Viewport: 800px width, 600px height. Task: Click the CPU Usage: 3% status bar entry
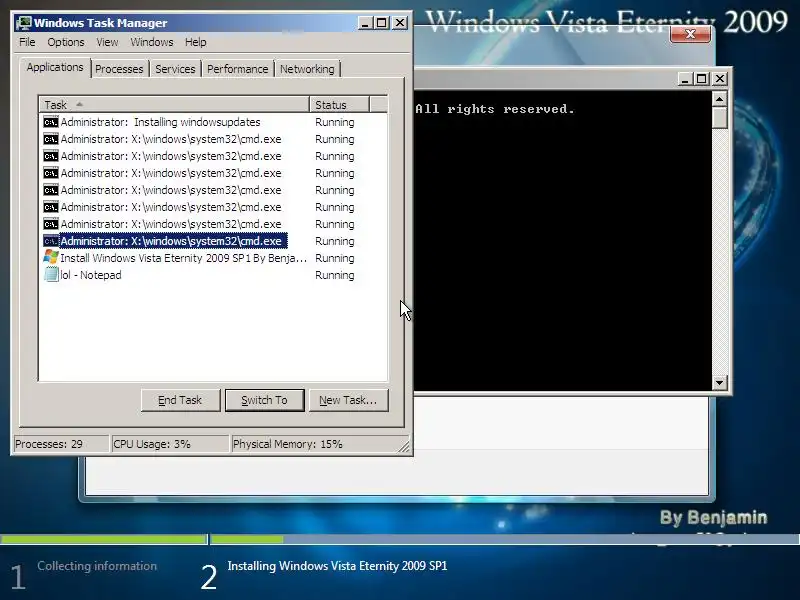click(x=170, y=444)
